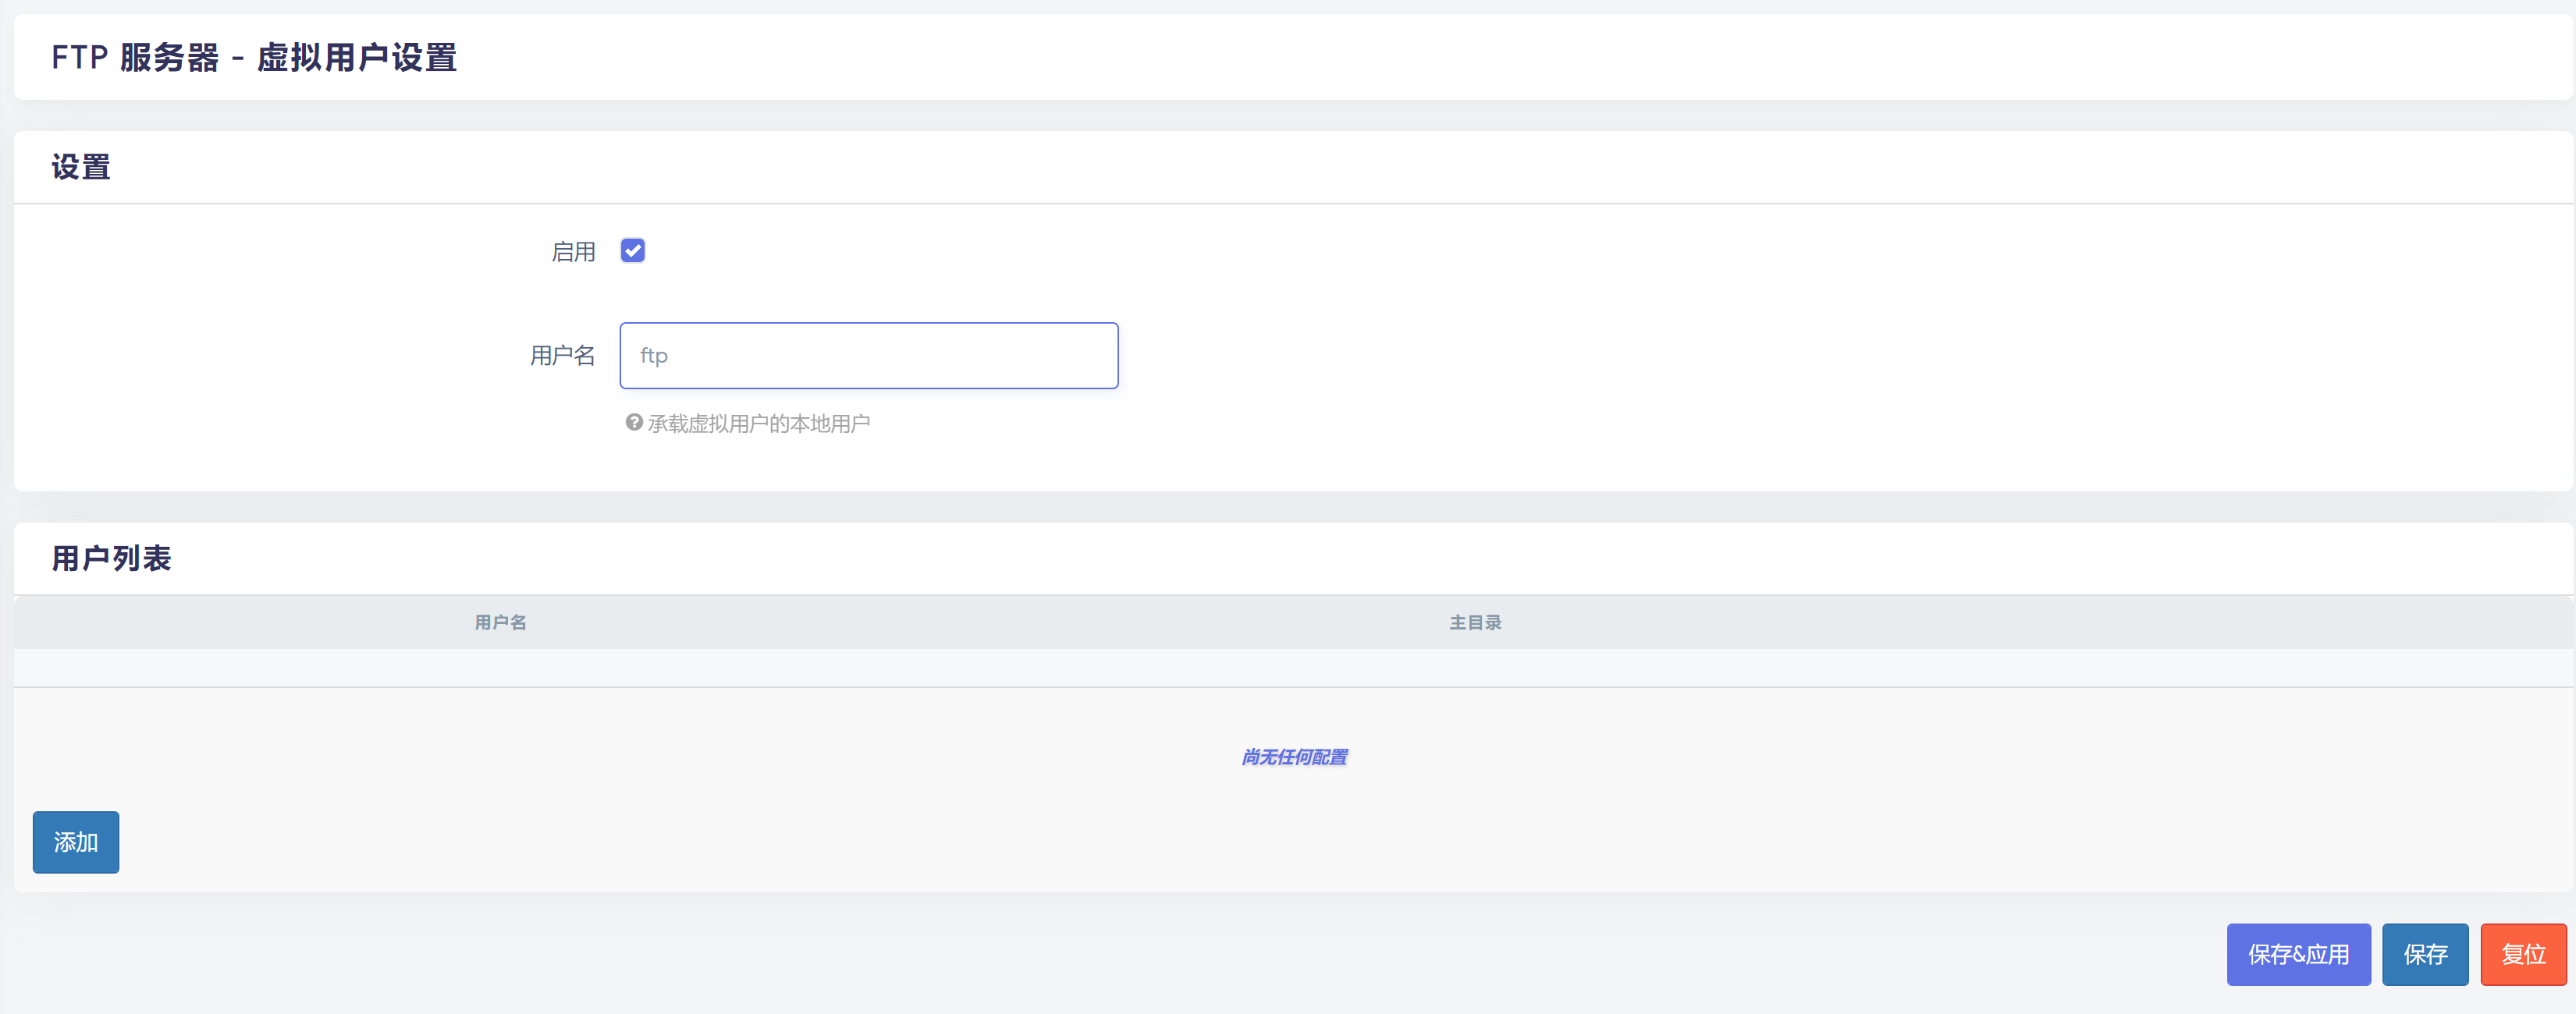Click the 设置 section heading

click(81, 167)
